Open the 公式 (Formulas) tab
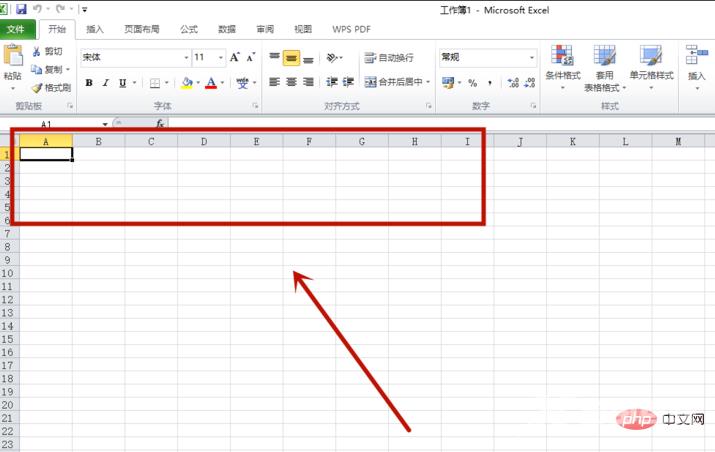715x452 pixels. [189, 30]
